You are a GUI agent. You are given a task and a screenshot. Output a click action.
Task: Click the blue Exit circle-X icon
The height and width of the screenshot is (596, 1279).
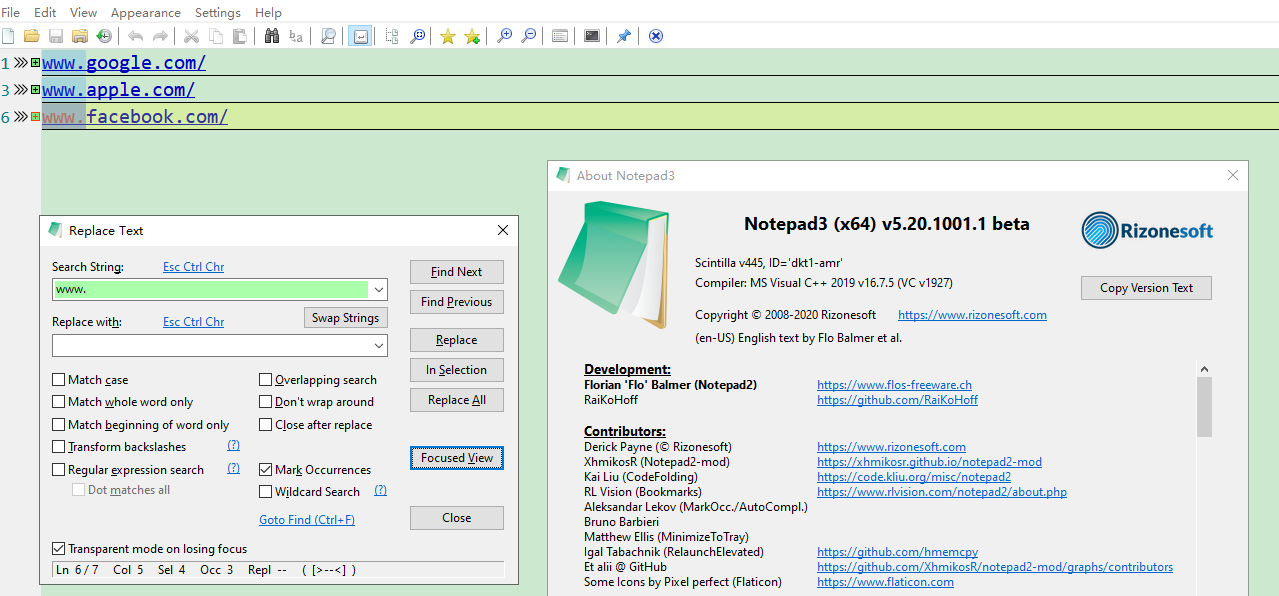tap(655, 36)
